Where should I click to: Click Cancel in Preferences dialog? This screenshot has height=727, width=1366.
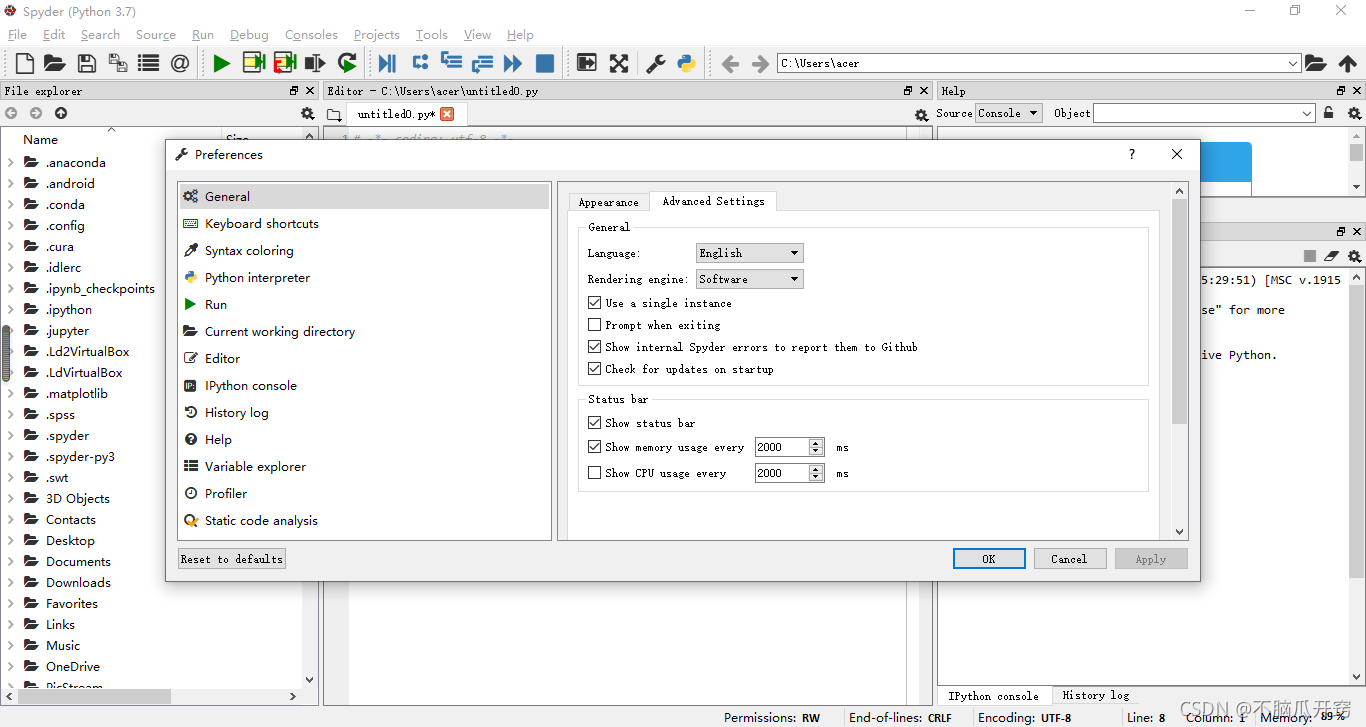[1069, 559]
